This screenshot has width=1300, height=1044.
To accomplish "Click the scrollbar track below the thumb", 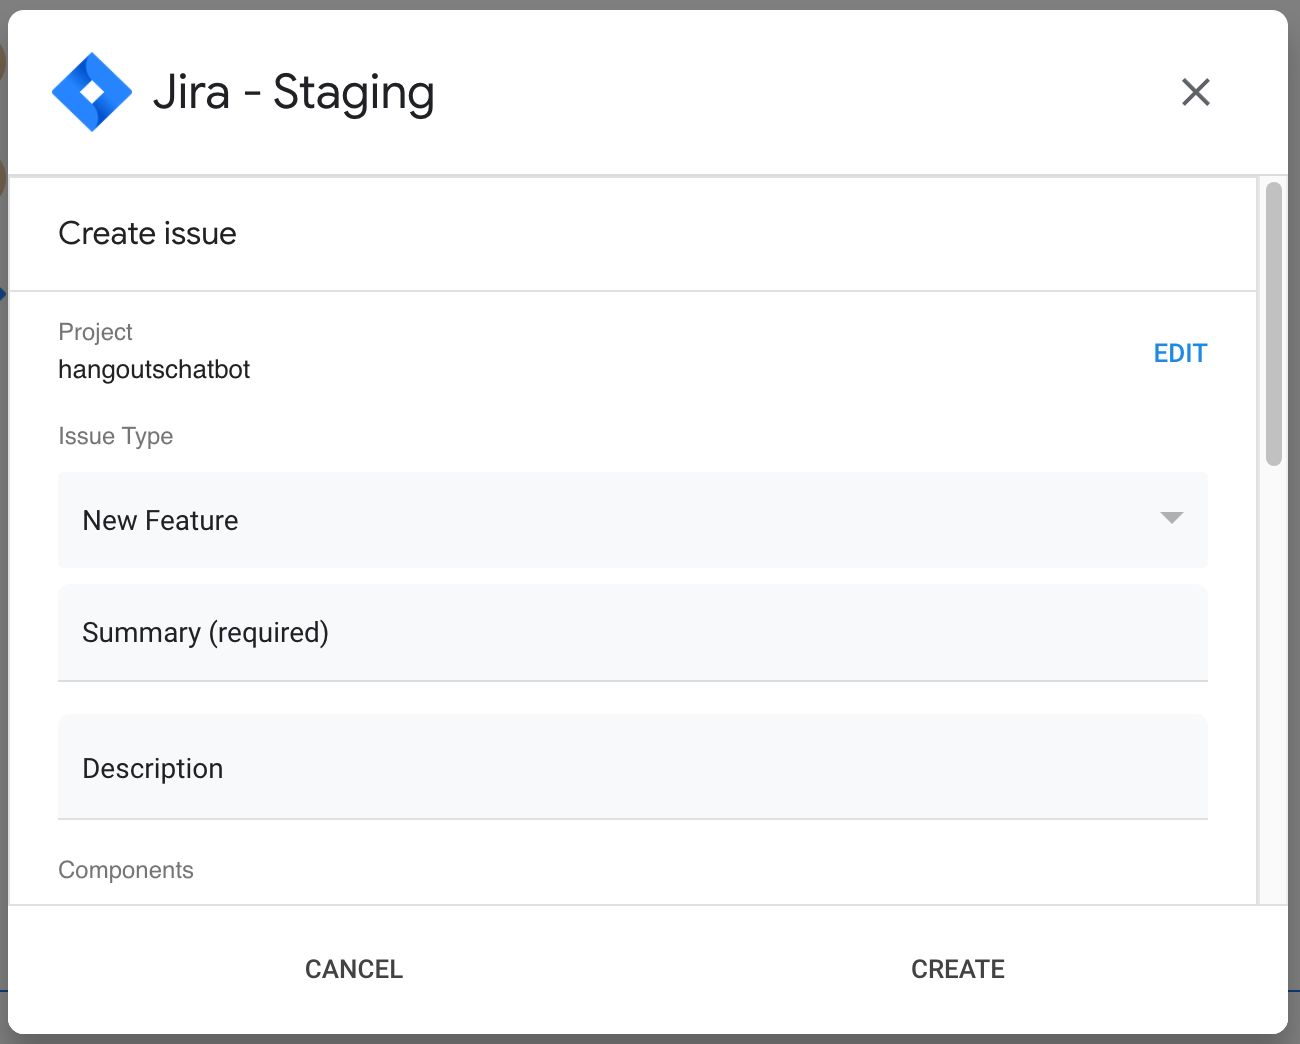I will pos(1273,680).
